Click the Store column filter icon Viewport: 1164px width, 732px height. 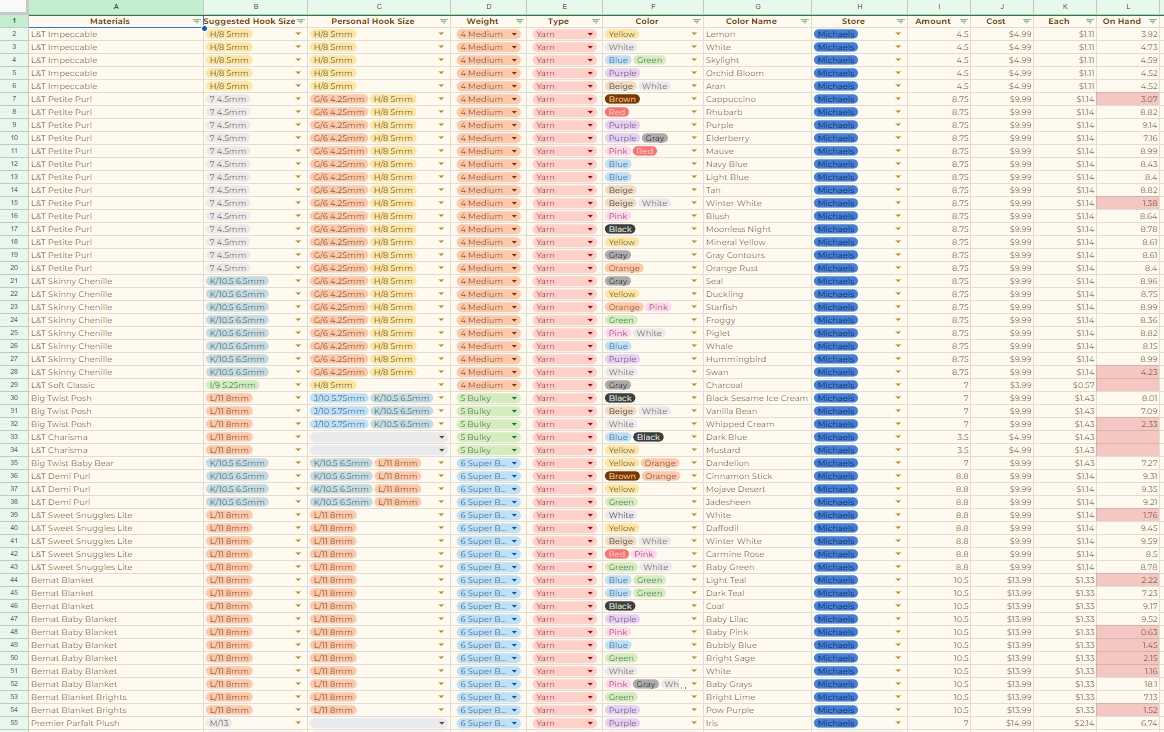(901, 21)
